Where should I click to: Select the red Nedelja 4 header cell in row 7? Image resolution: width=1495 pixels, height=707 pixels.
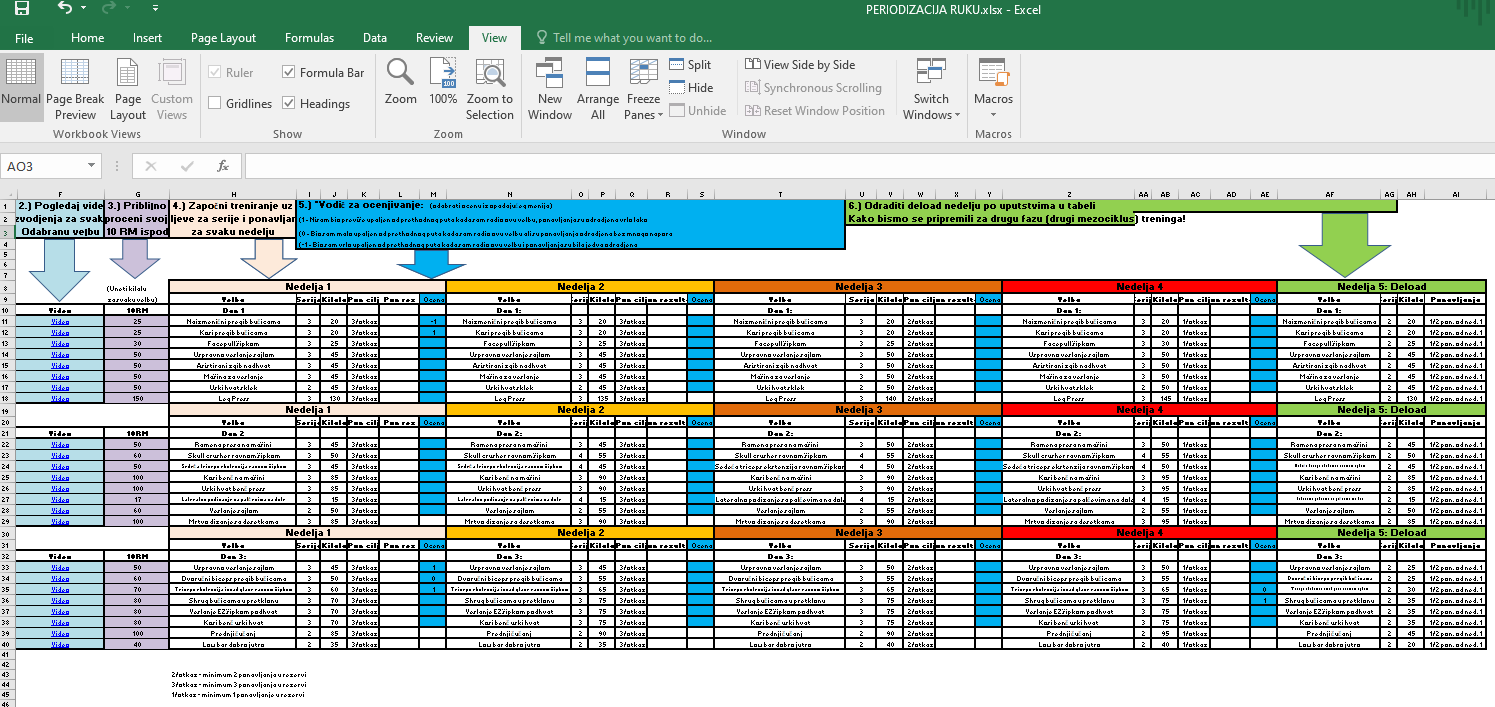1140,286
